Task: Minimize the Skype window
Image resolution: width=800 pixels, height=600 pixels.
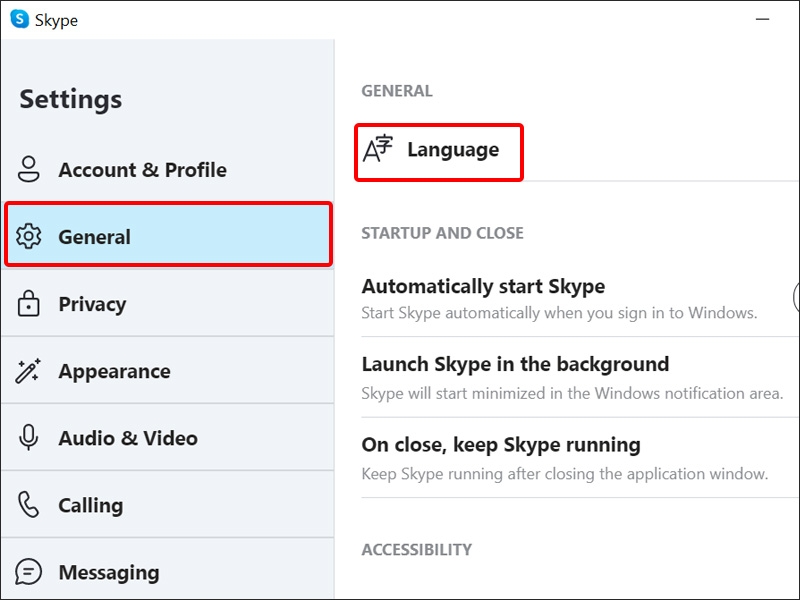Action: 762,19
